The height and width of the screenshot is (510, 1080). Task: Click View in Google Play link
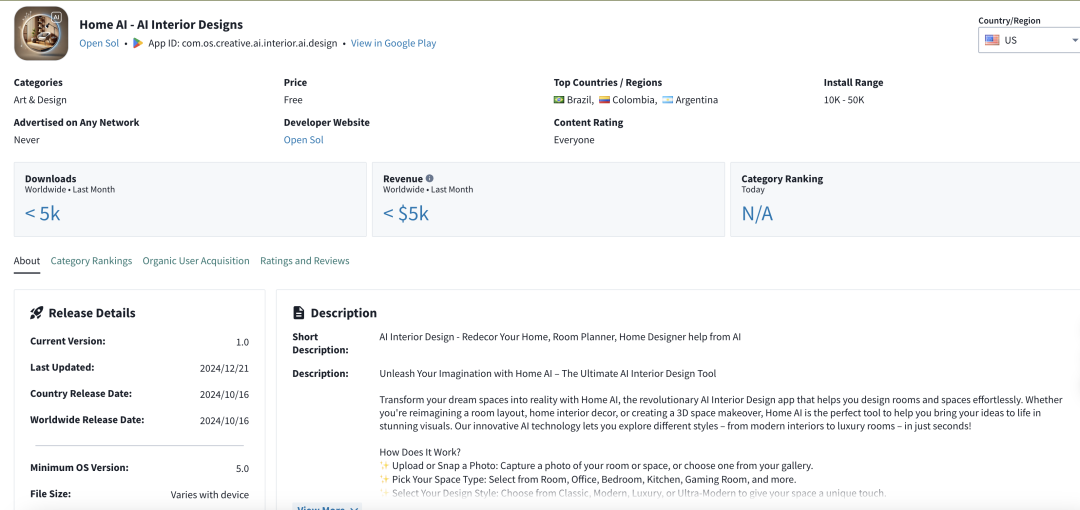[x=393, y=43]
